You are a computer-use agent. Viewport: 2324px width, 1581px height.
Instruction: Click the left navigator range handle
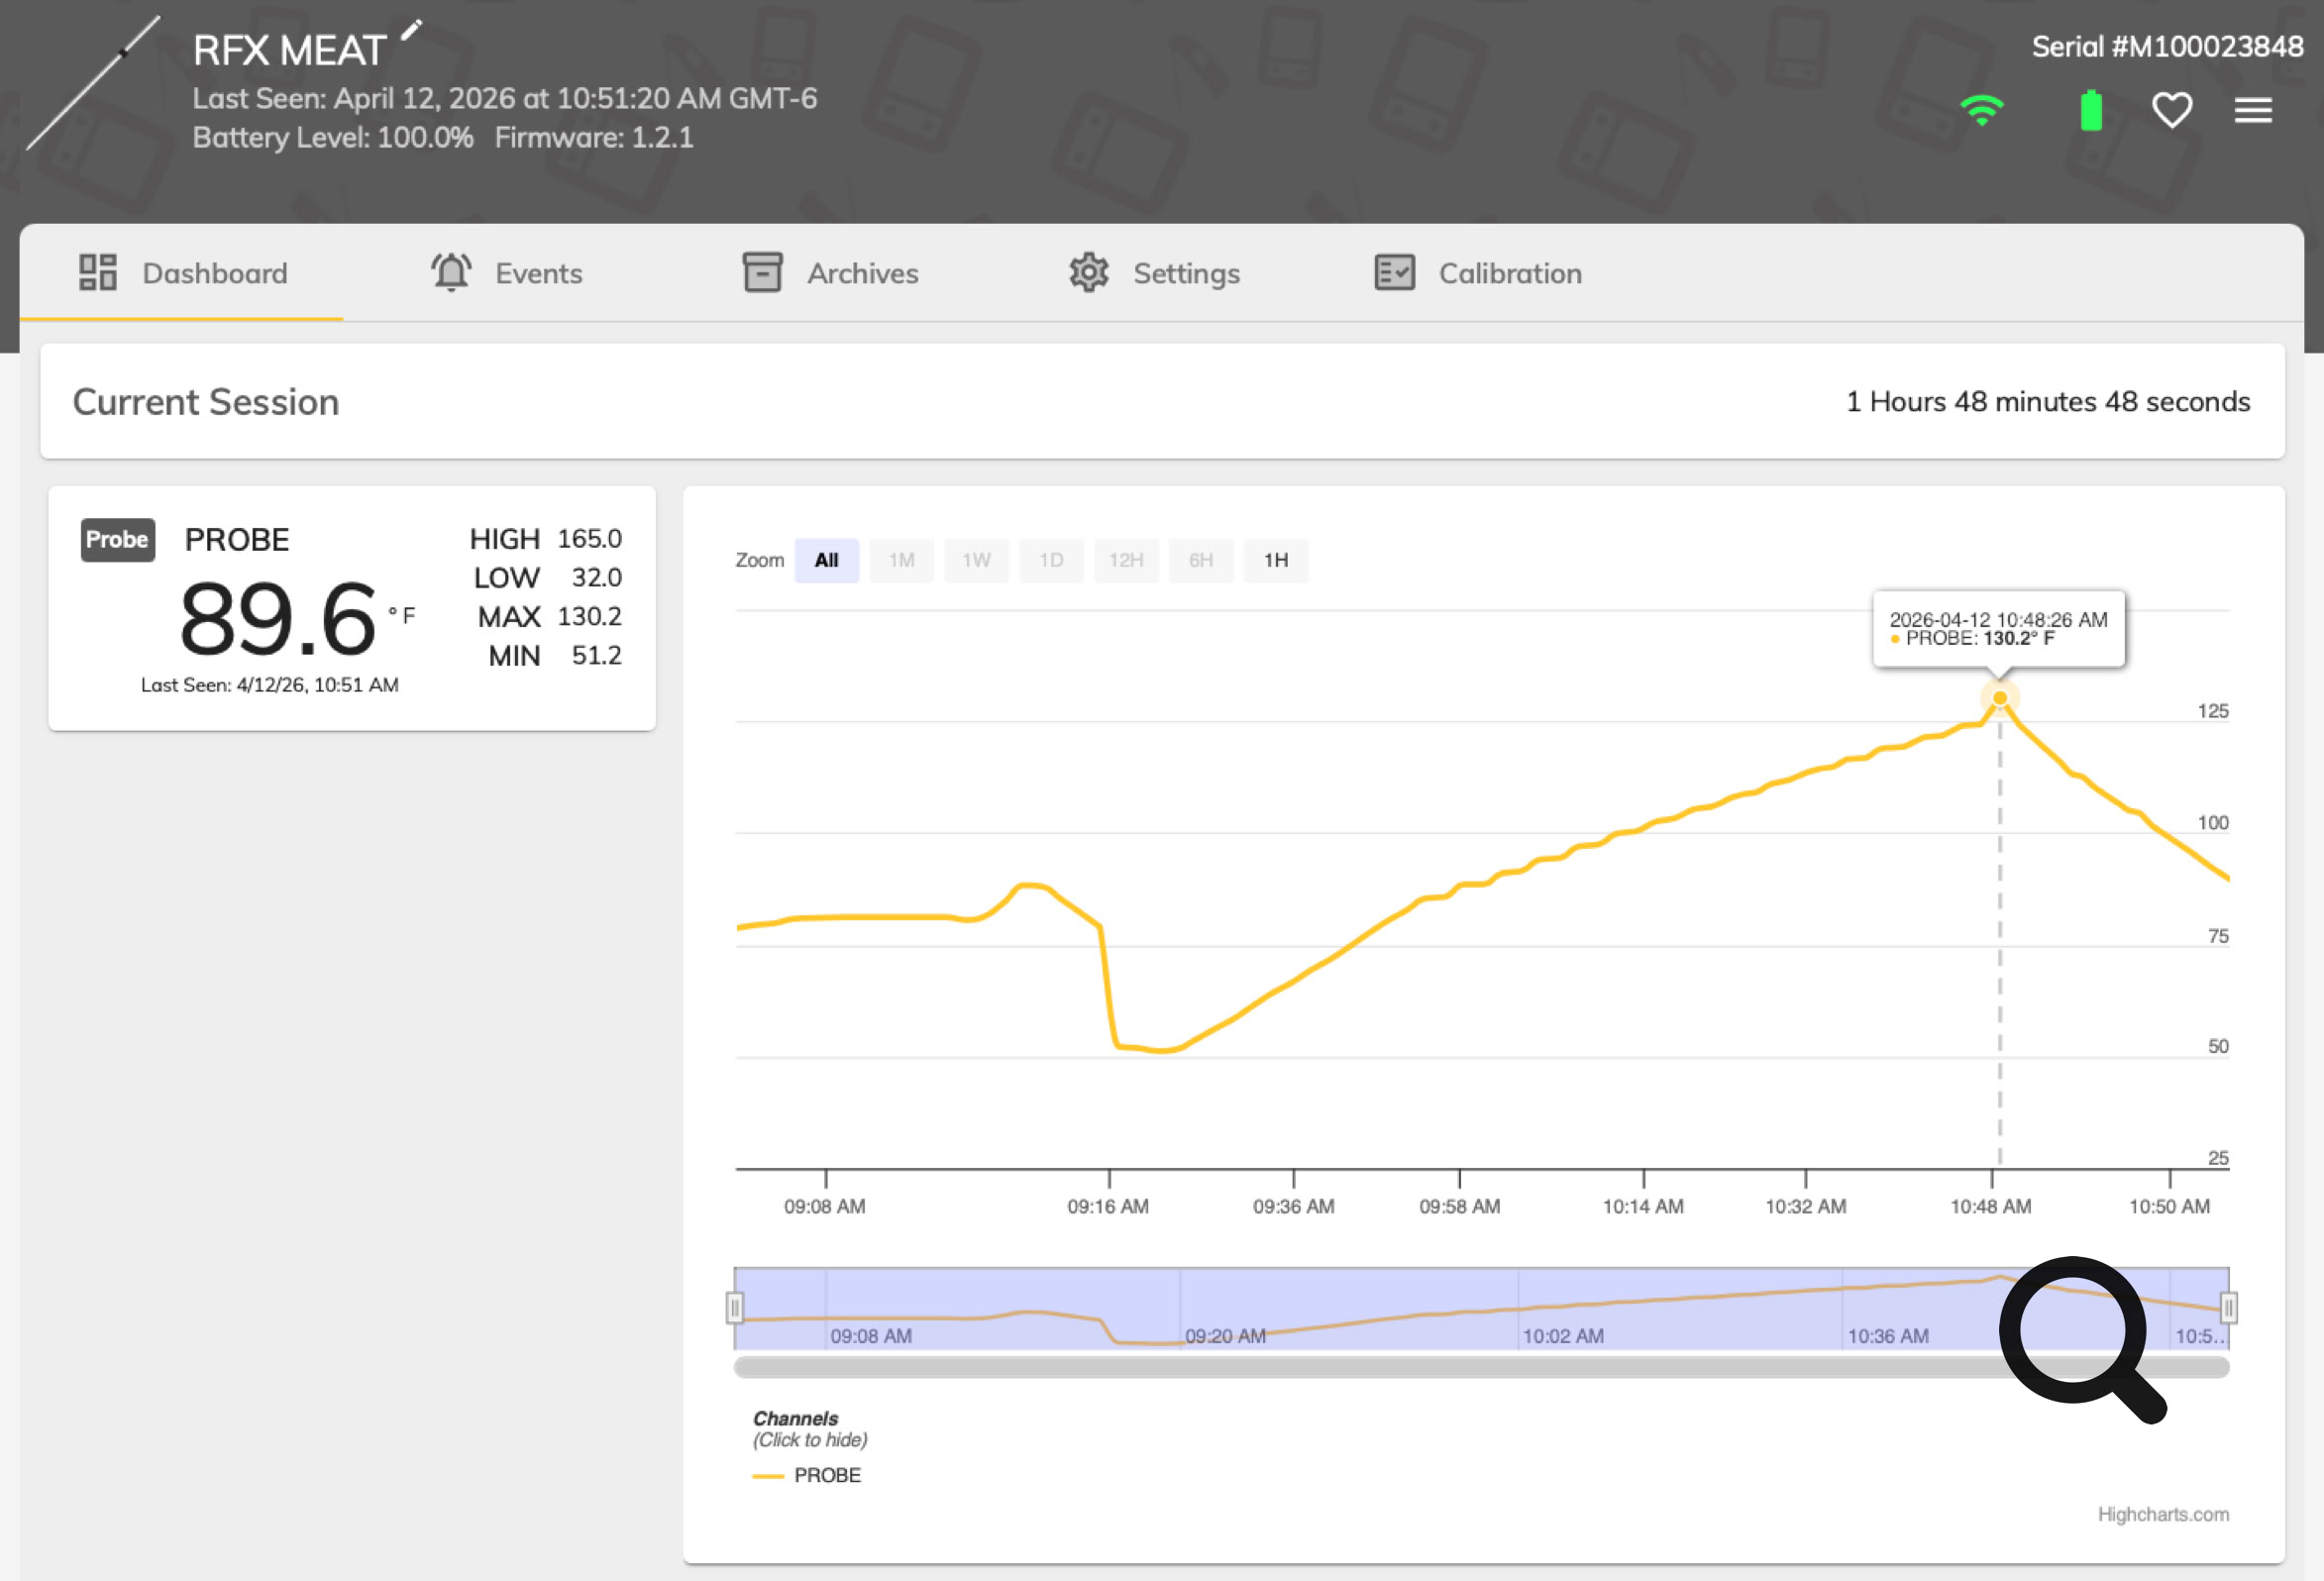pos(735,1307)
